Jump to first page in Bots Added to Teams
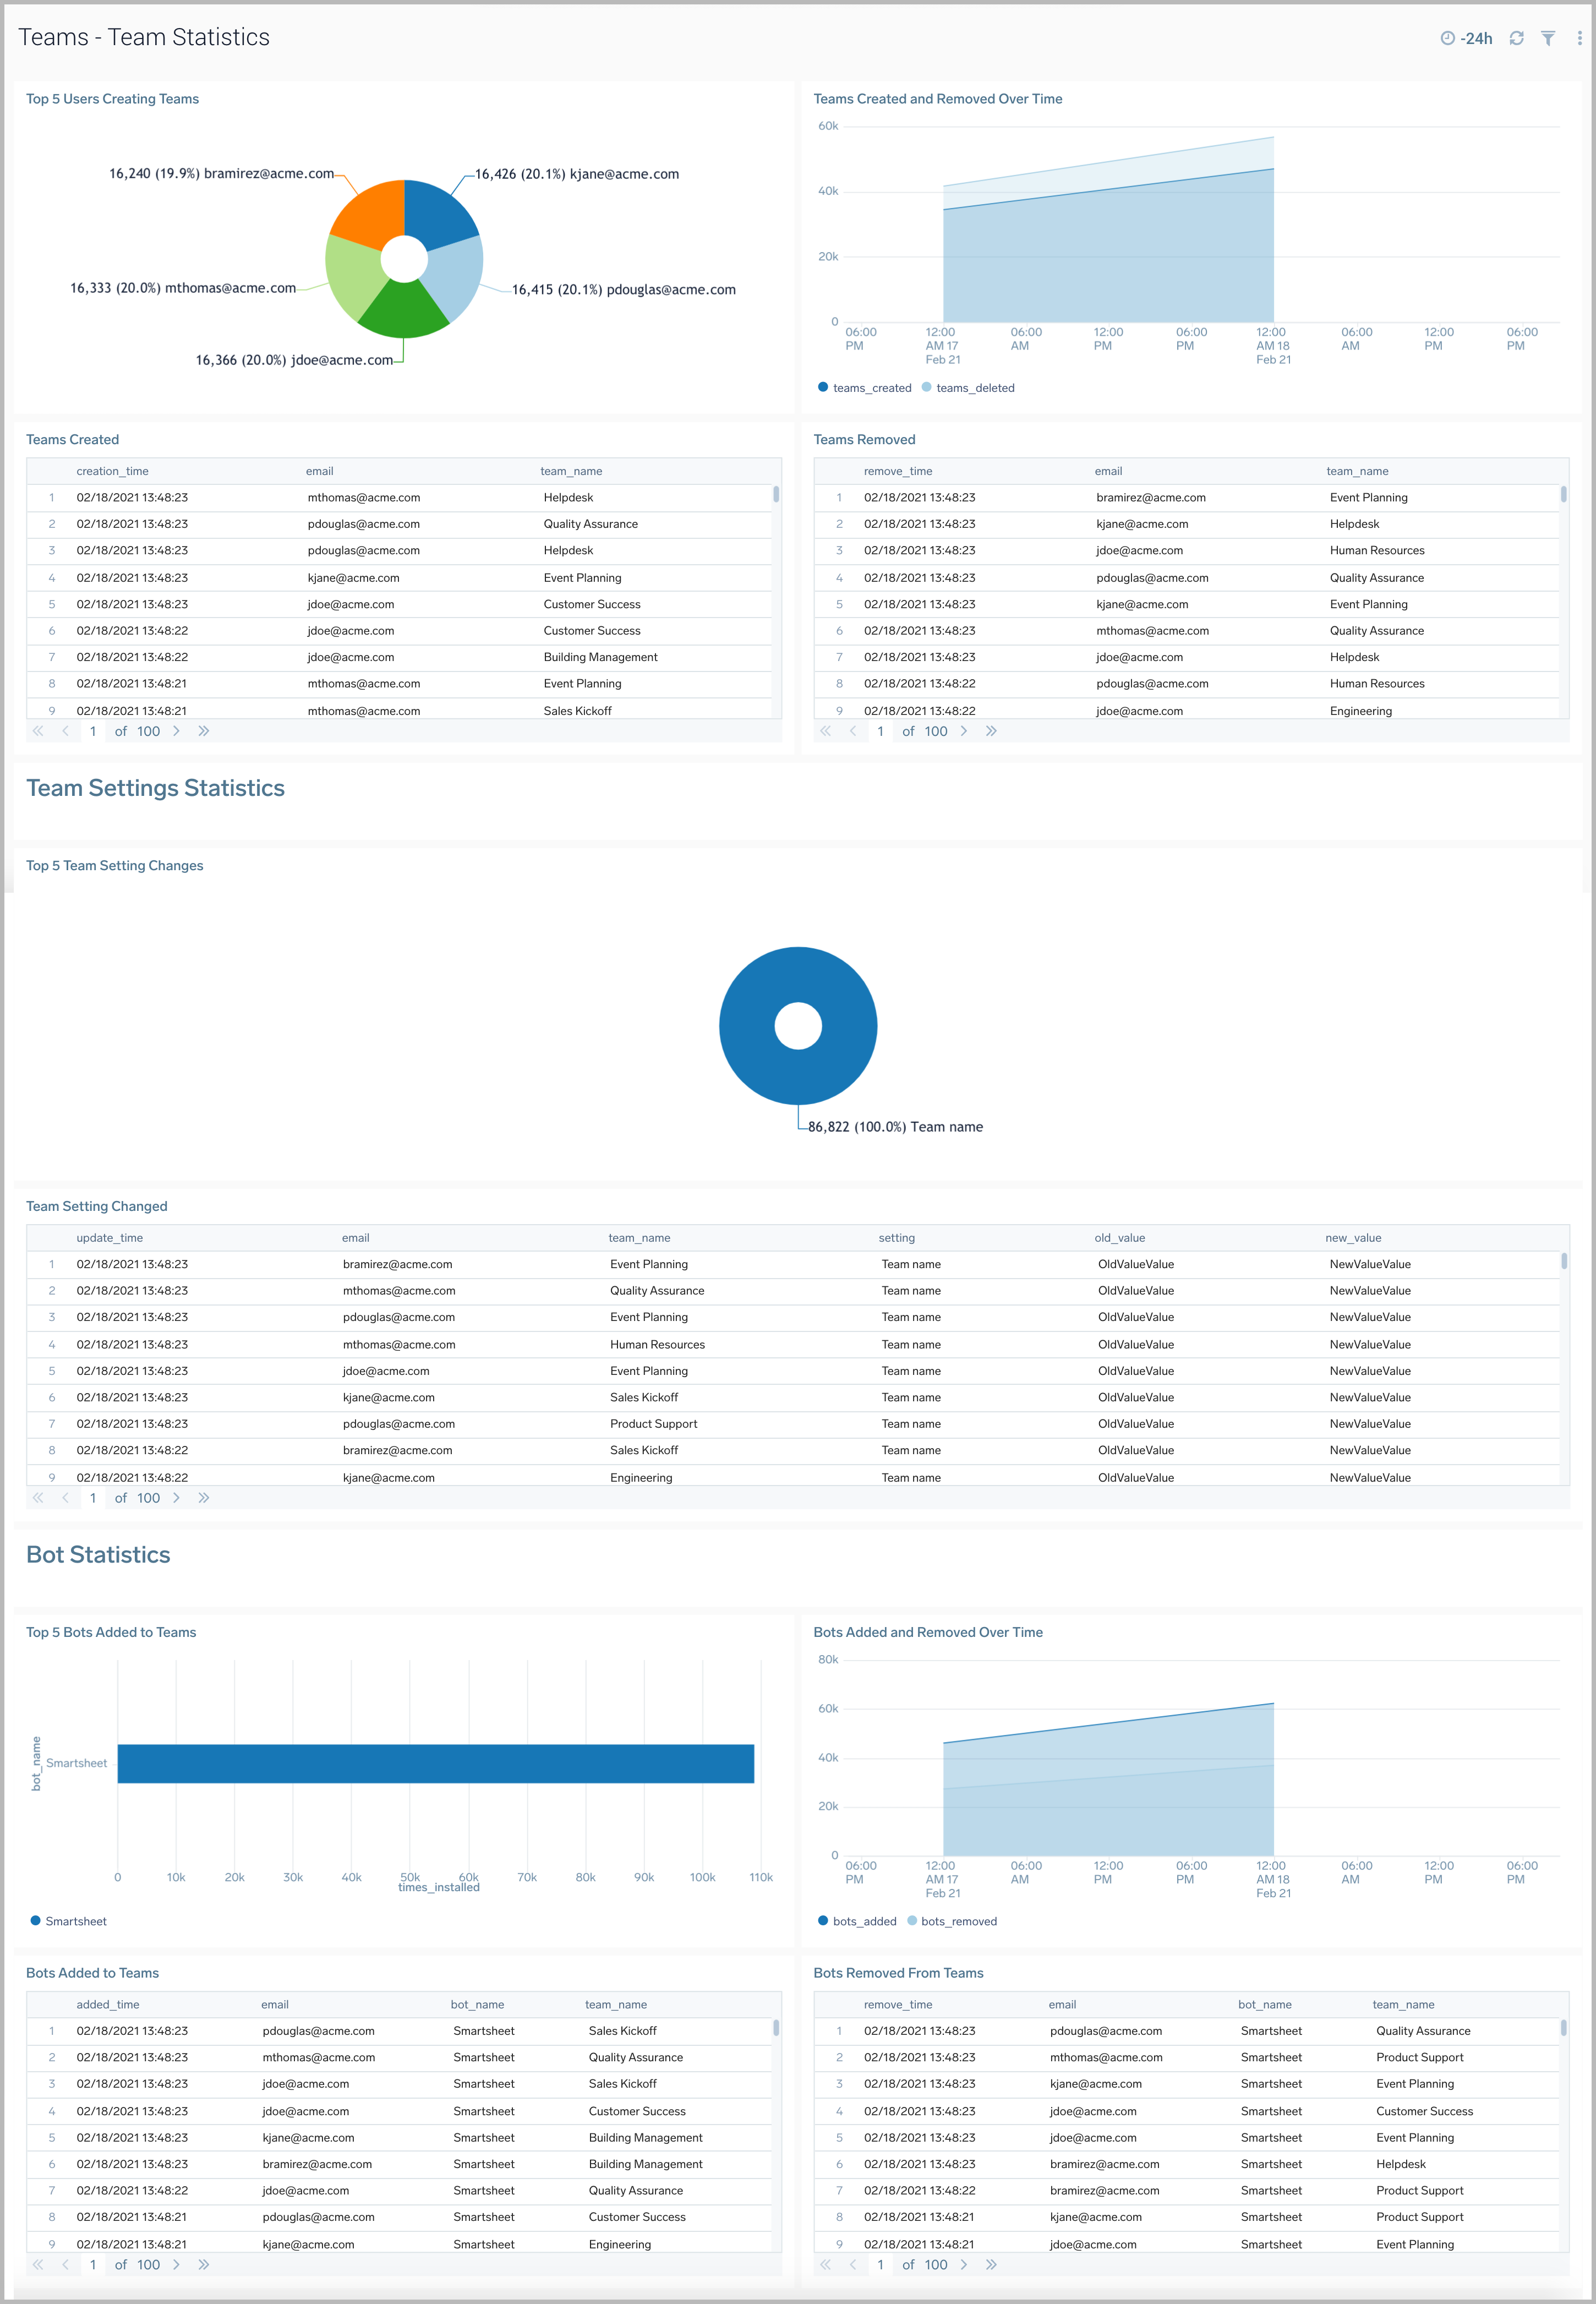 tap(38, 2265)
